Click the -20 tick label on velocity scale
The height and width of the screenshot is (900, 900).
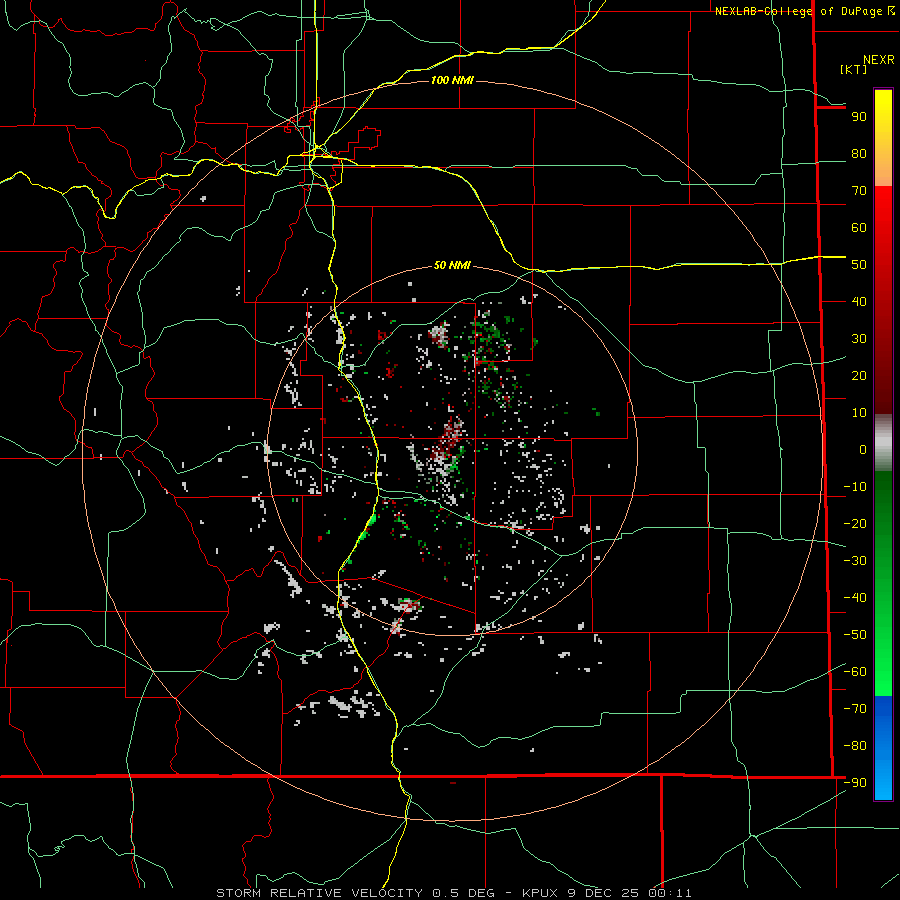(x=855, y=524)
